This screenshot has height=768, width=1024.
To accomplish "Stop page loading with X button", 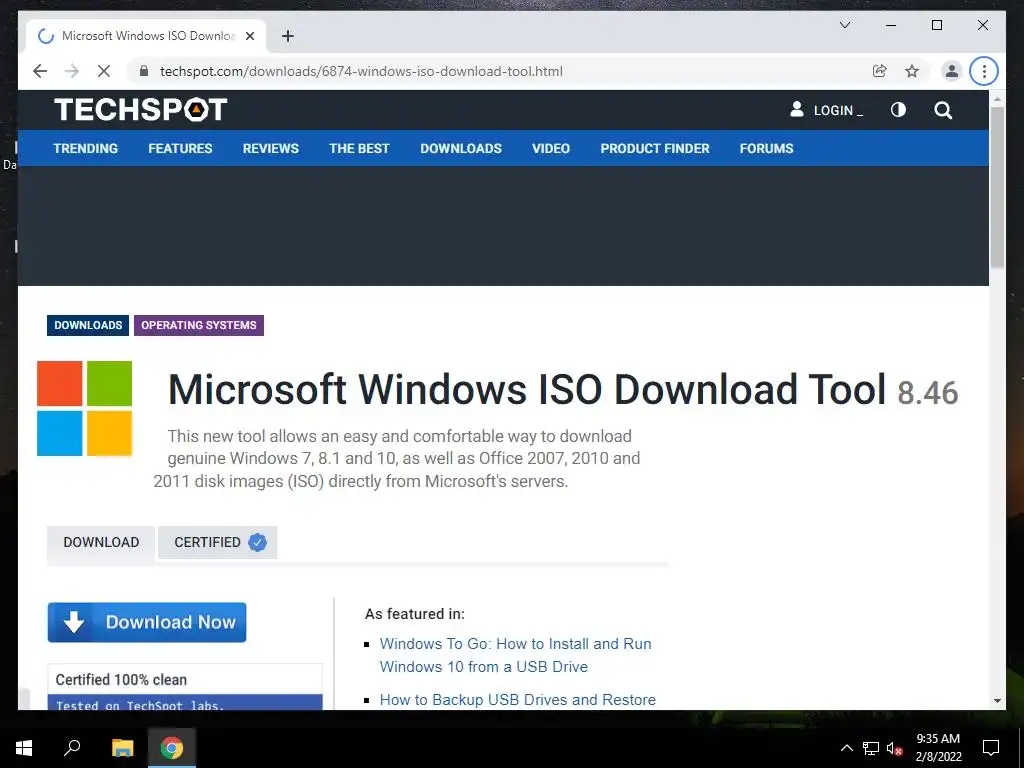I will [104, 71].
